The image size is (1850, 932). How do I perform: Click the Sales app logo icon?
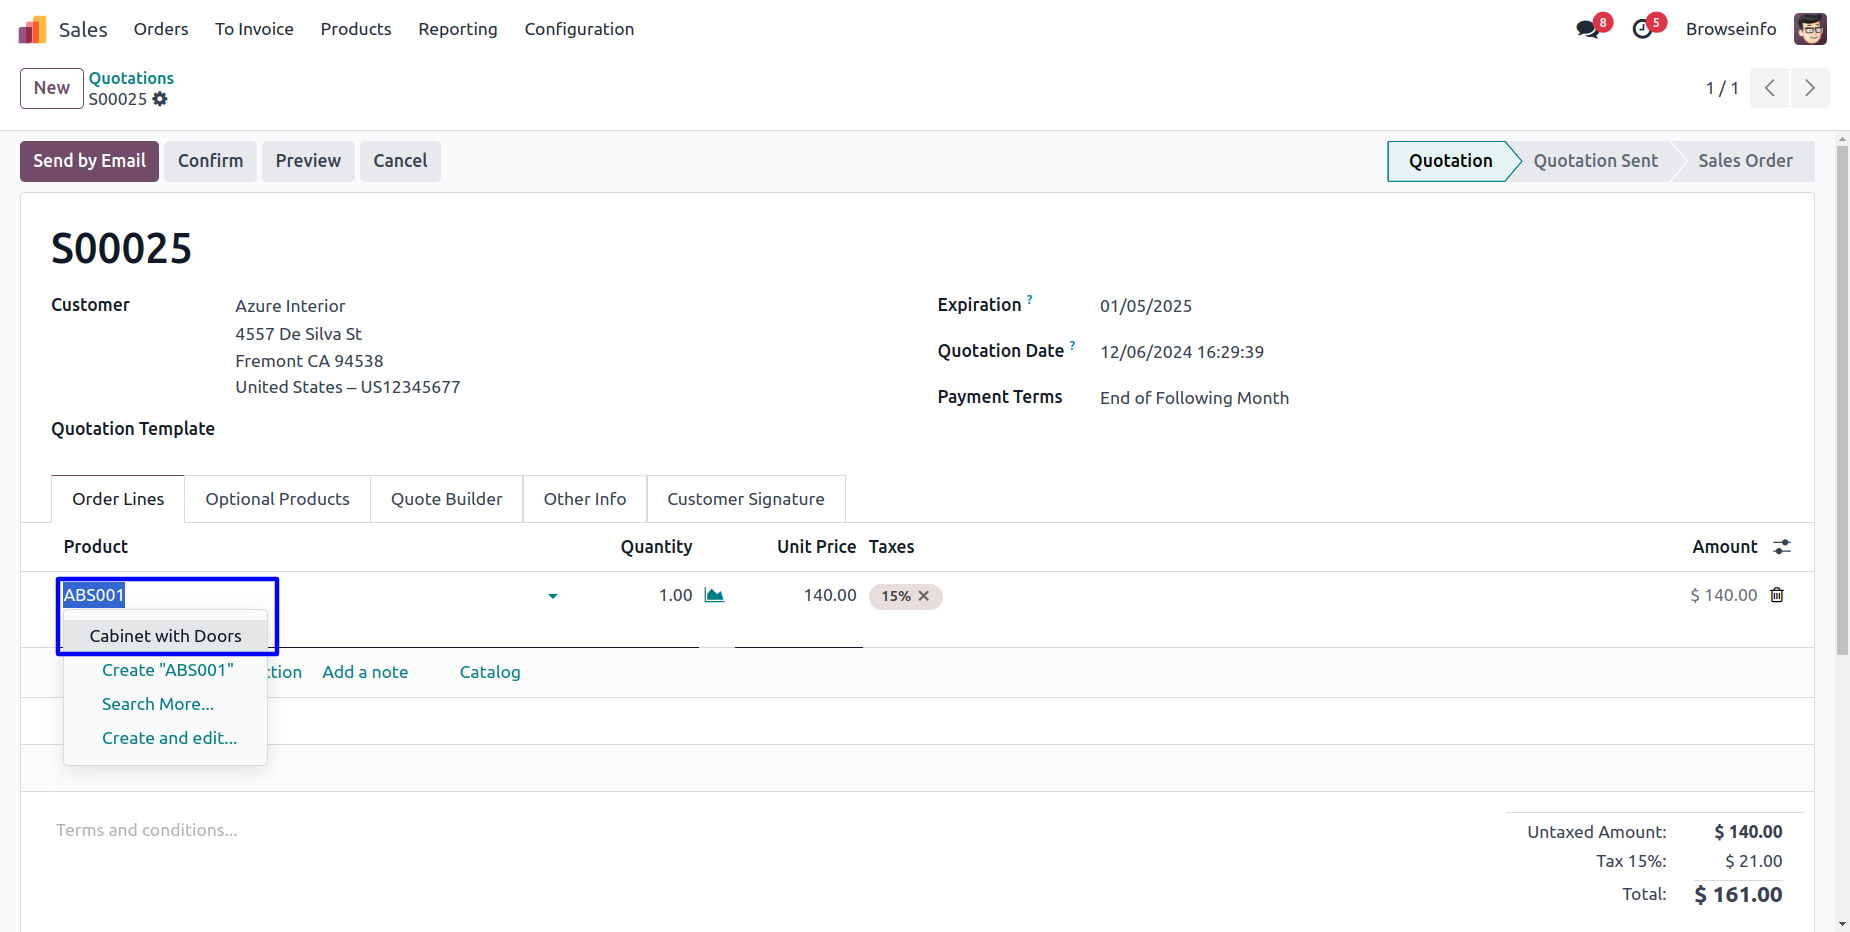pos(32,29)
